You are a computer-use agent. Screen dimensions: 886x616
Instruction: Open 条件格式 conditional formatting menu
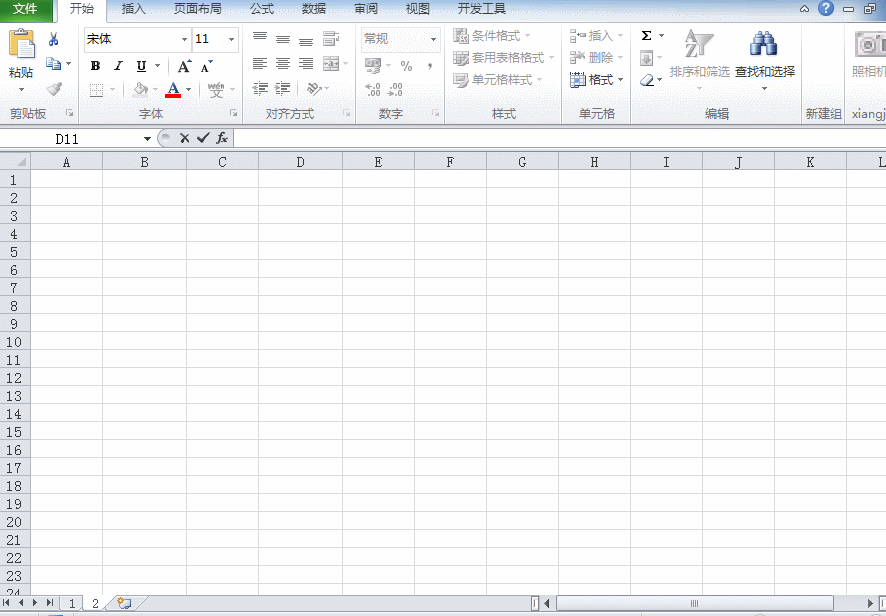pyautogui.click(x=492, y=36)
